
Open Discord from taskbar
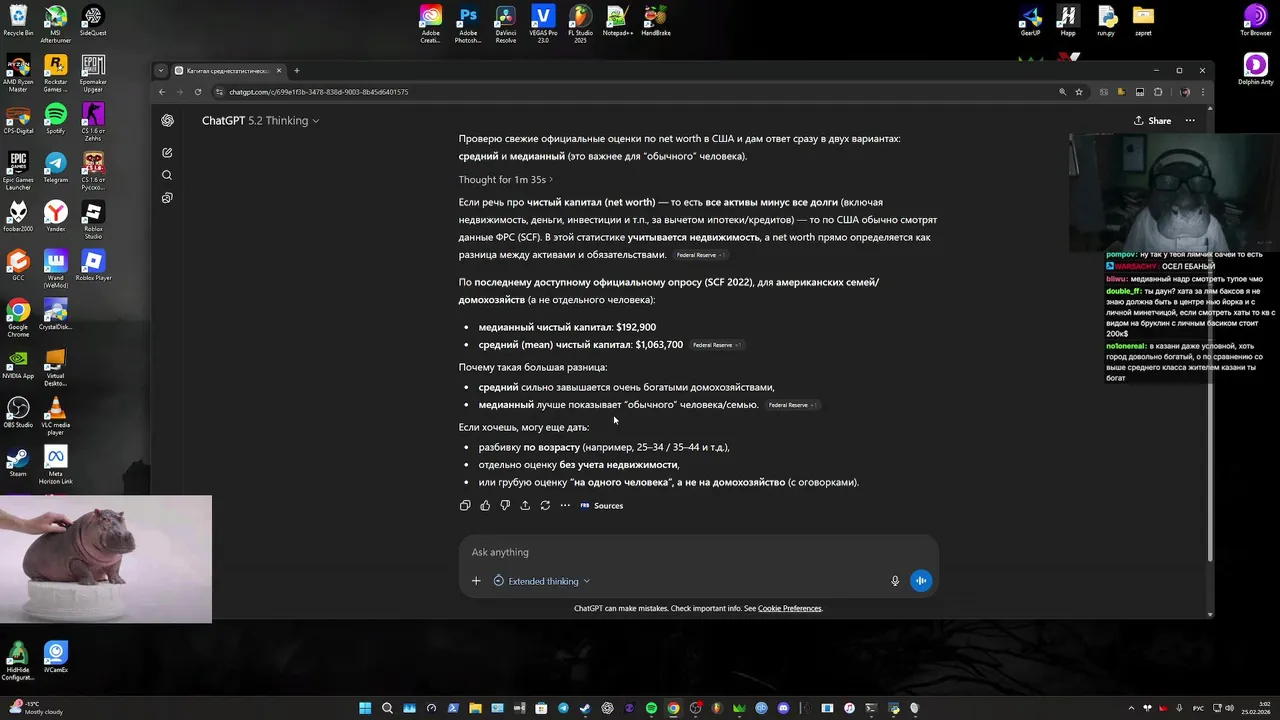783,708
